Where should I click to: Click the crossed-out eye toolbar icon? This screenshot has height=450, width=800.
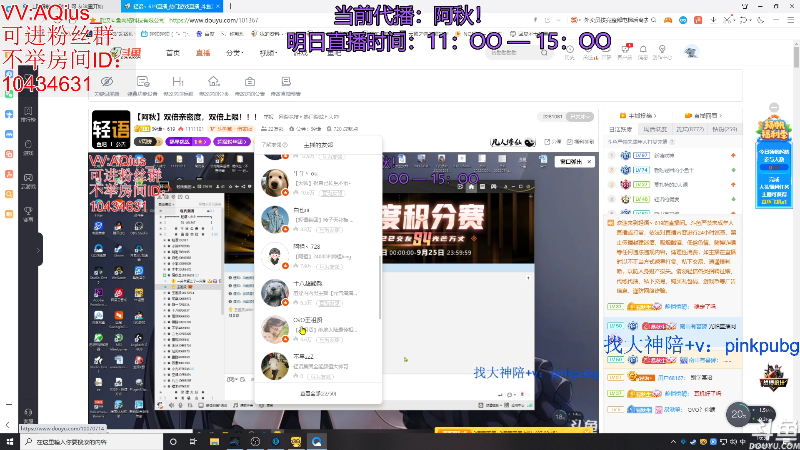point(107,82)
